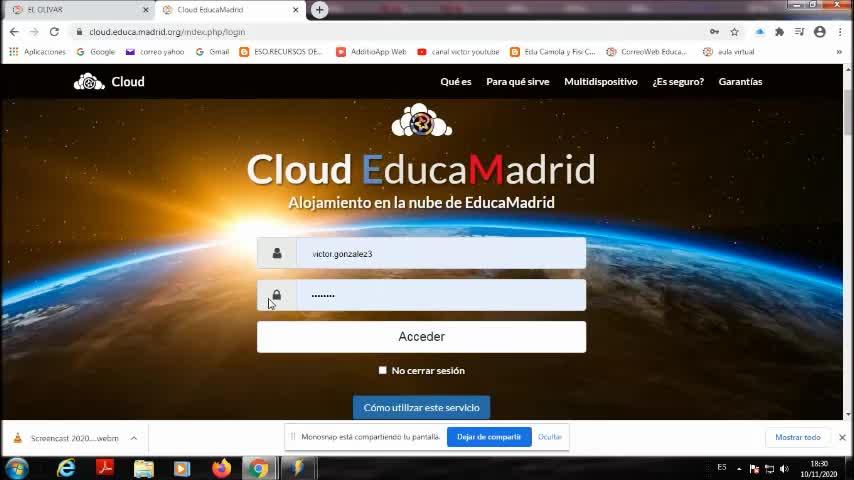Click the saved password key icon

pyautogui.click(x=714, y=32)
